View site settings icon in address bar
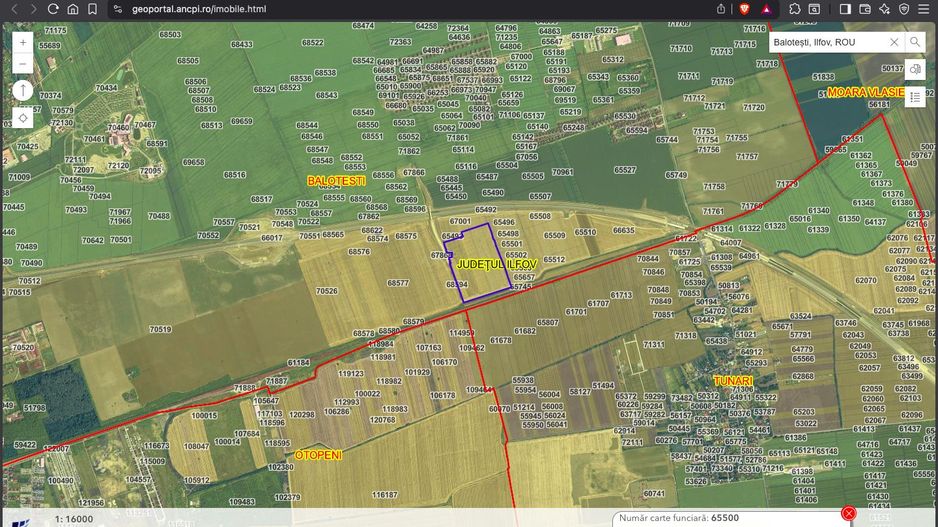 pyautogui.click(x=118, y=9)
